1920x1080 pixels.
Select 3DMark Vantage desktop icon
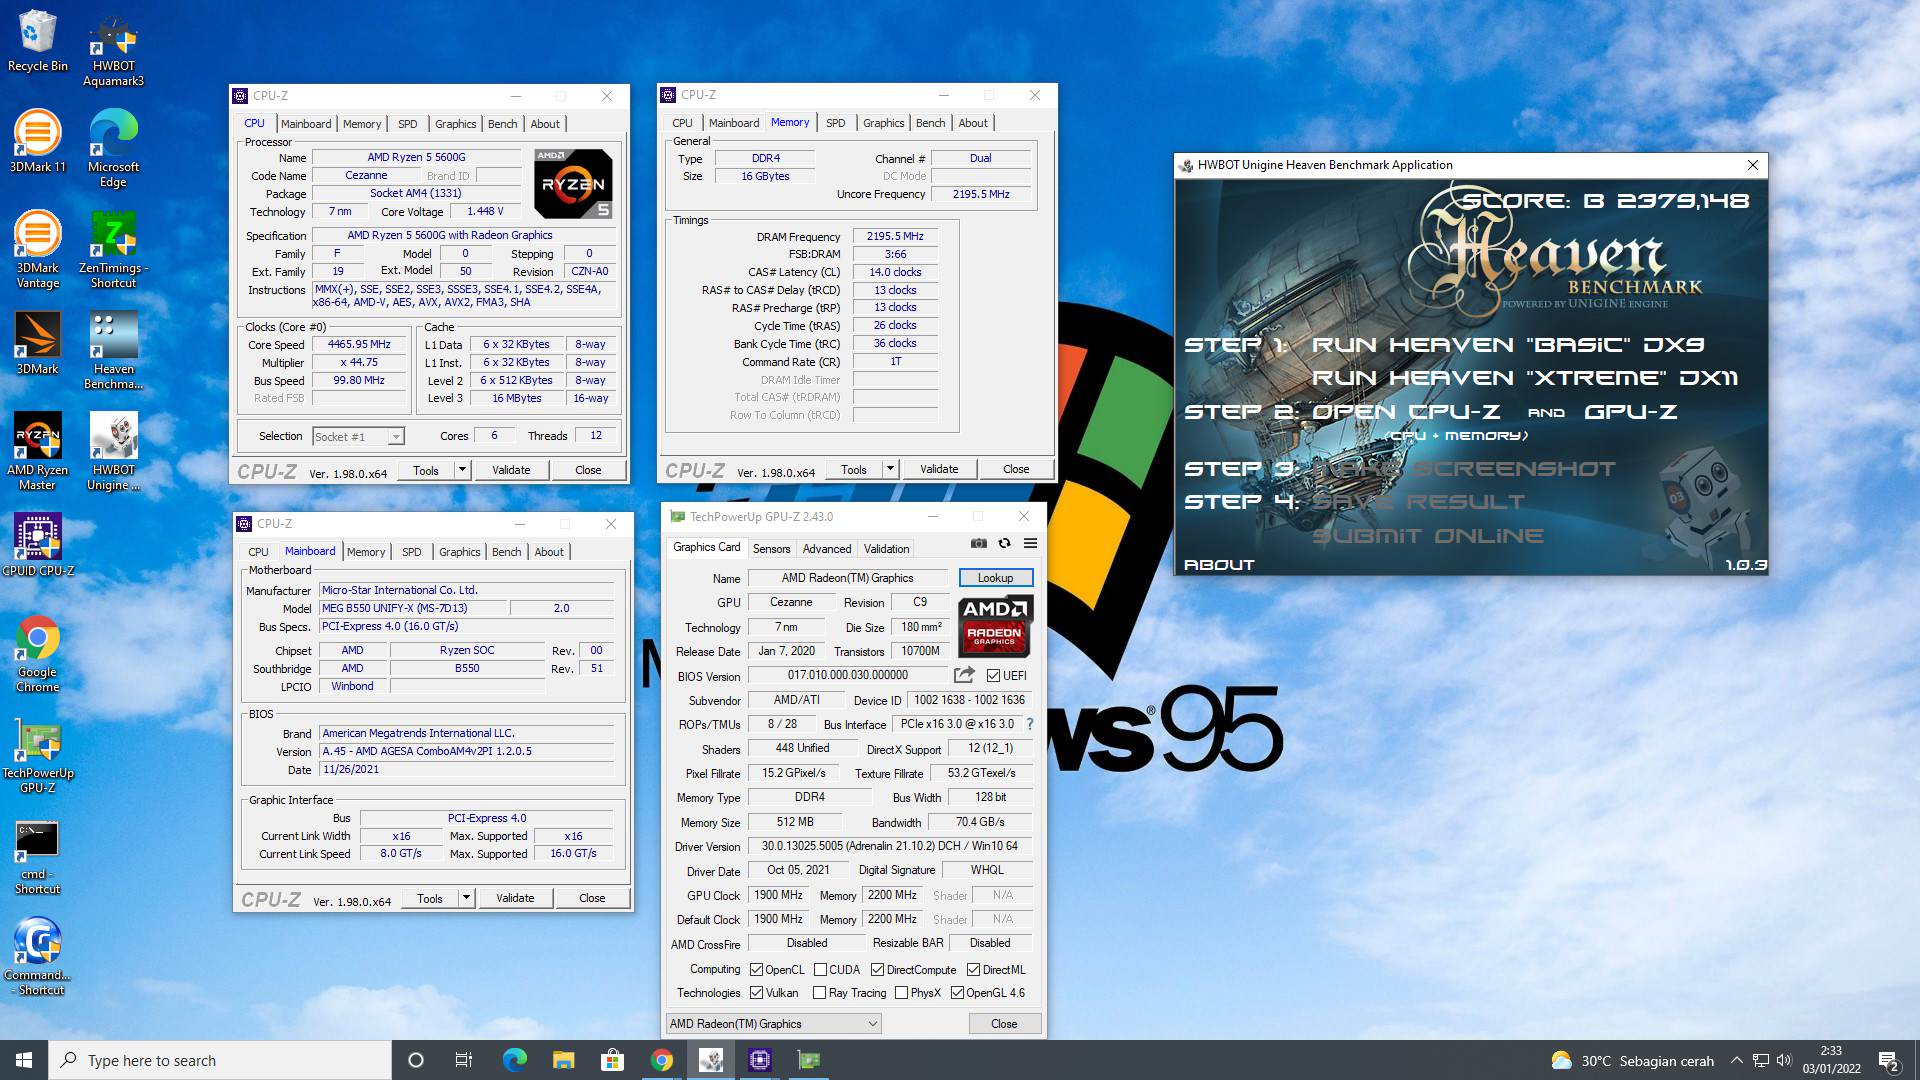[37, 250]
